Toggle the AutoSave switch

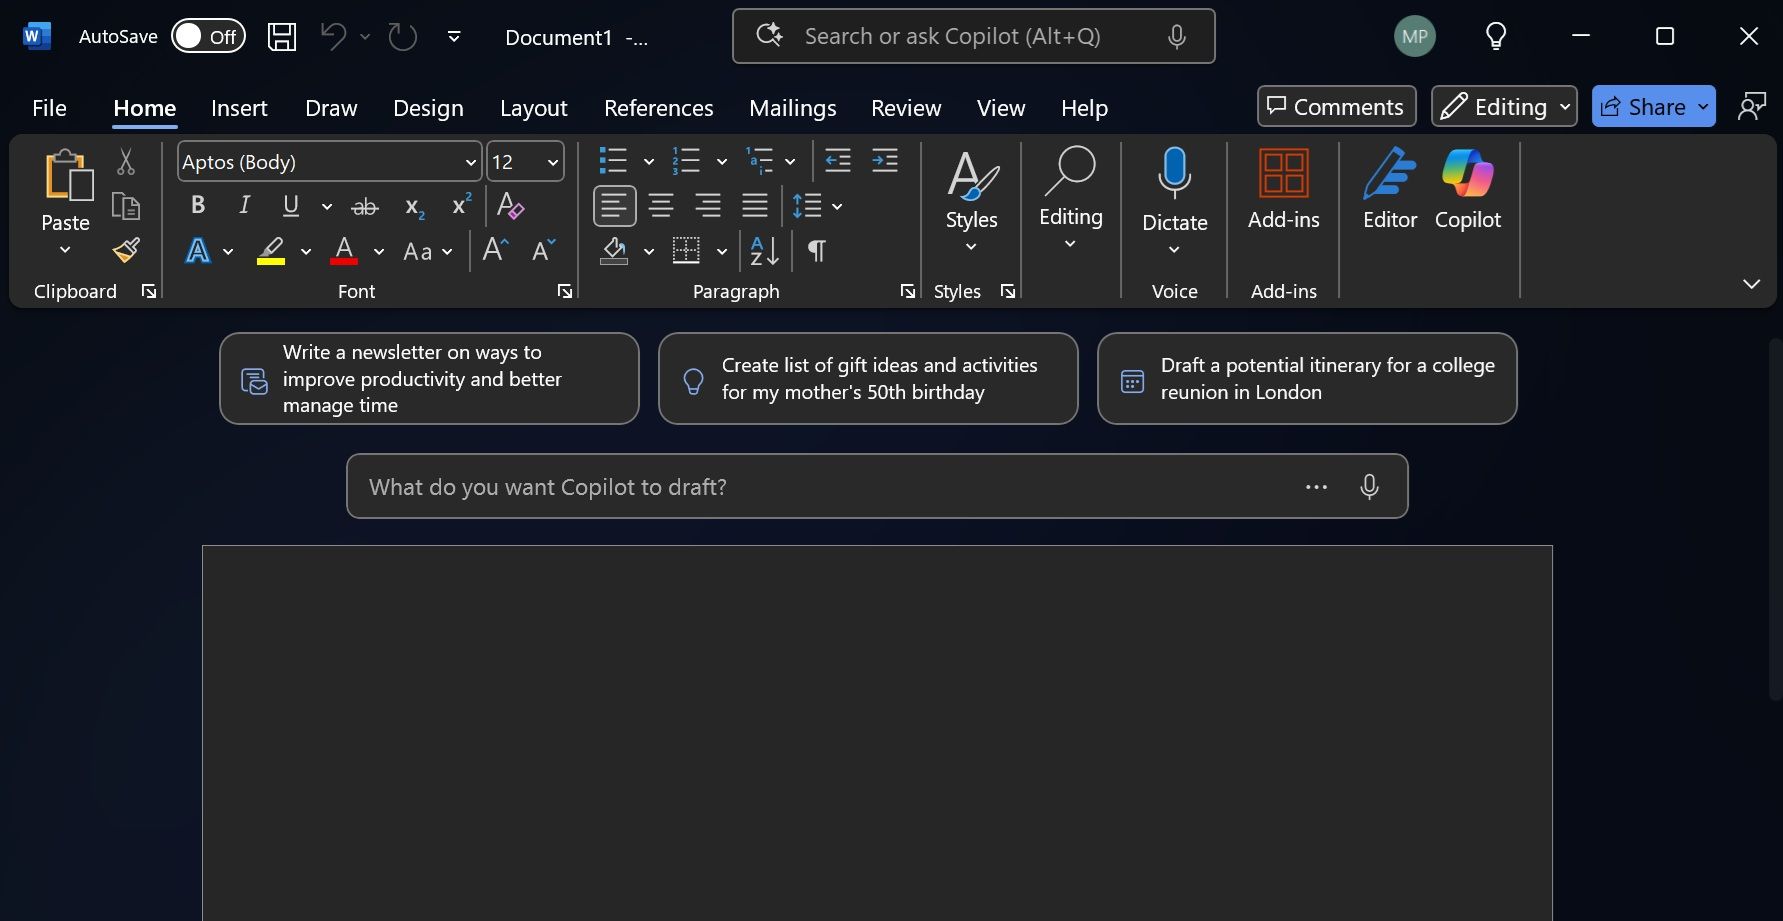[x=208, y=37]
